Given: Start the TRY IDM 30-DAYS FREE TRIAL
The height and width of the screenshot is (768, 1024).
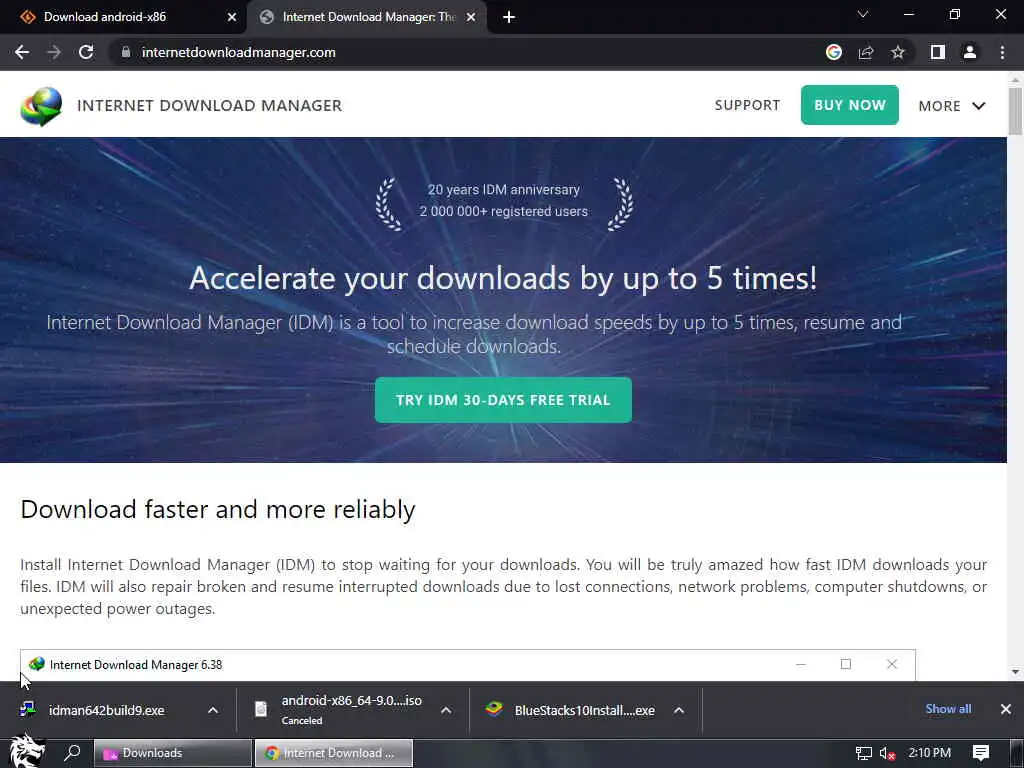Looking at the screenshot, I should tap(503, 400).
